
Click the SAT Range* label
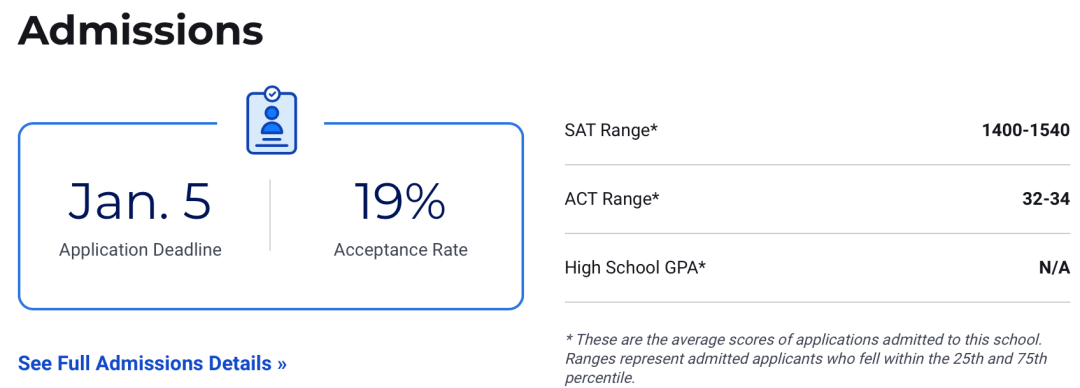[611, 130]
